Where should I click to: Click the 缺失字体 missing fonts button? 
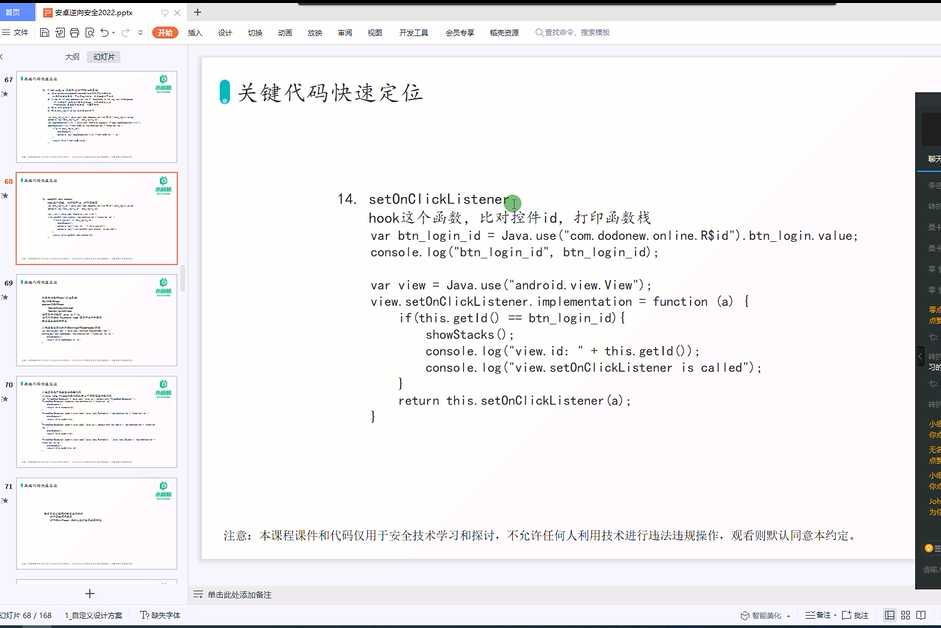tap(160, 615)
